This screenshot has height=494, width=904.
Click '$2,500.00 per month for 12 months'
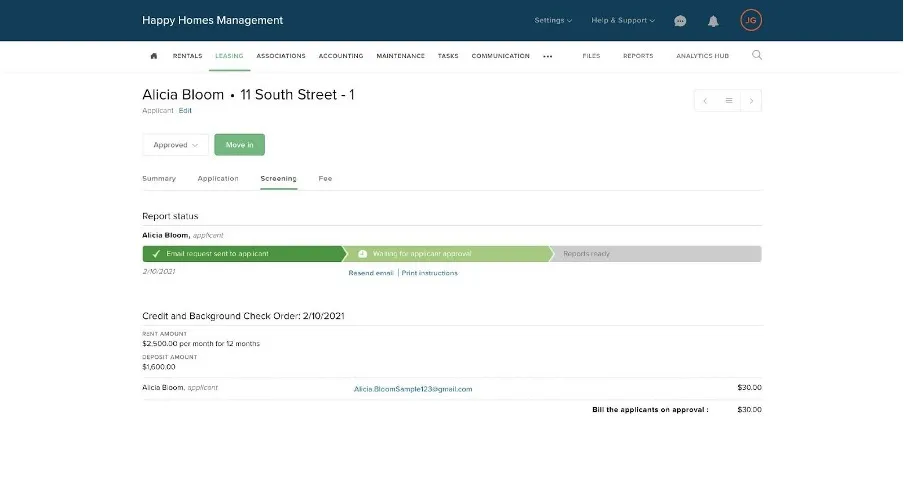coord(201,344)
